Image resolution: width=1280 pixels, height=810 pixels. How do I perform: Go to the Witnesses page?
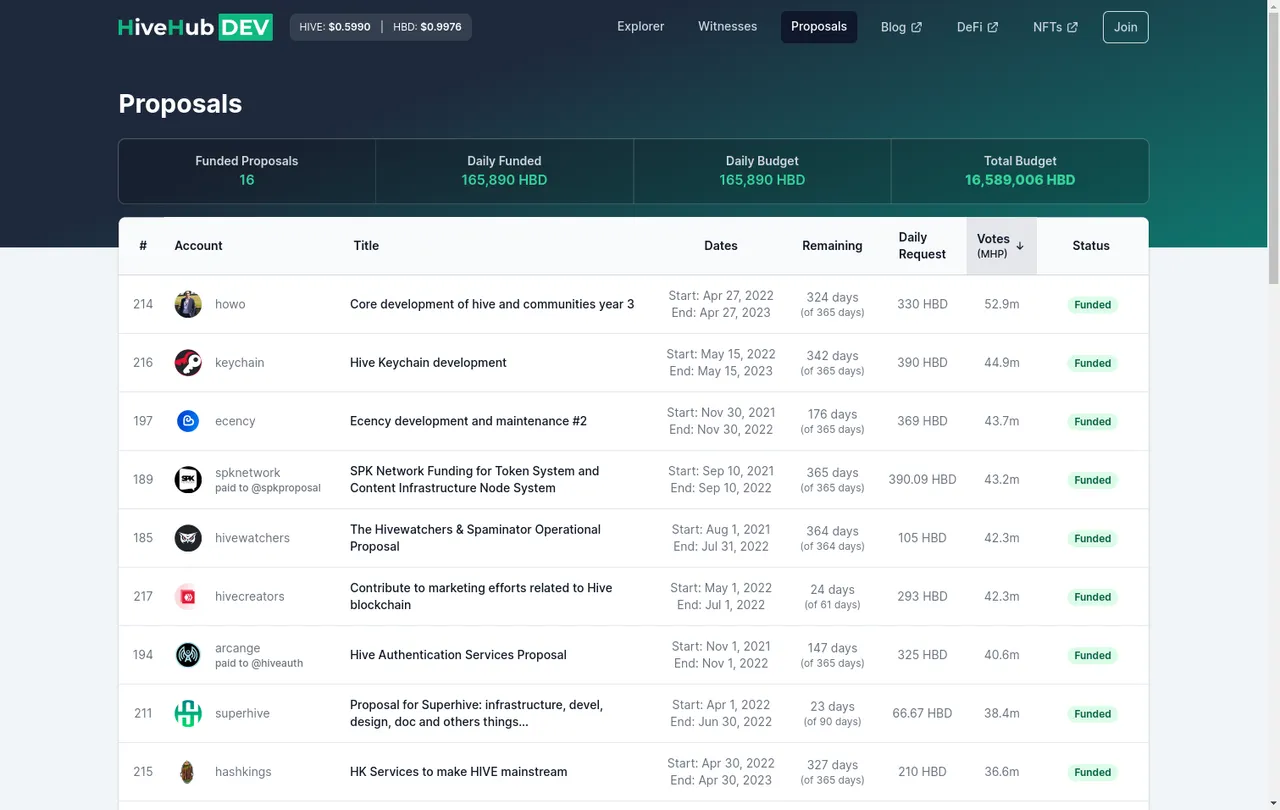728,27
